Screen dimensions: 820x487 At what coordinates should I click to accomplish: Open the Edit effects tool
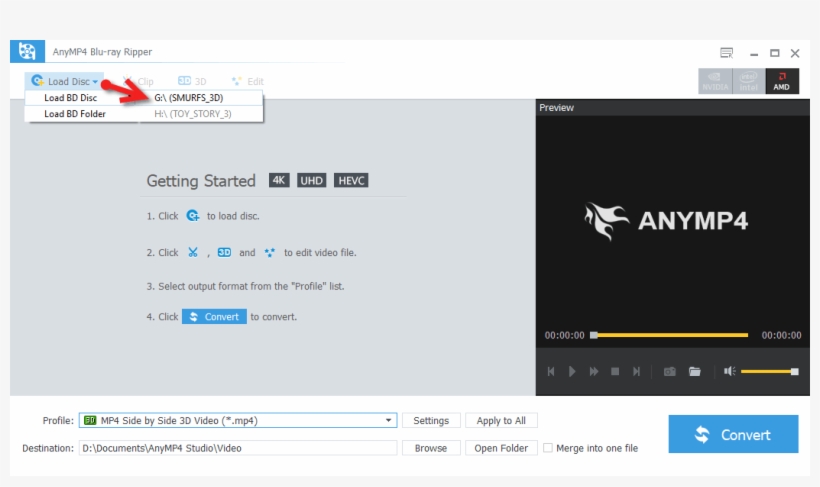pos(247,81)
